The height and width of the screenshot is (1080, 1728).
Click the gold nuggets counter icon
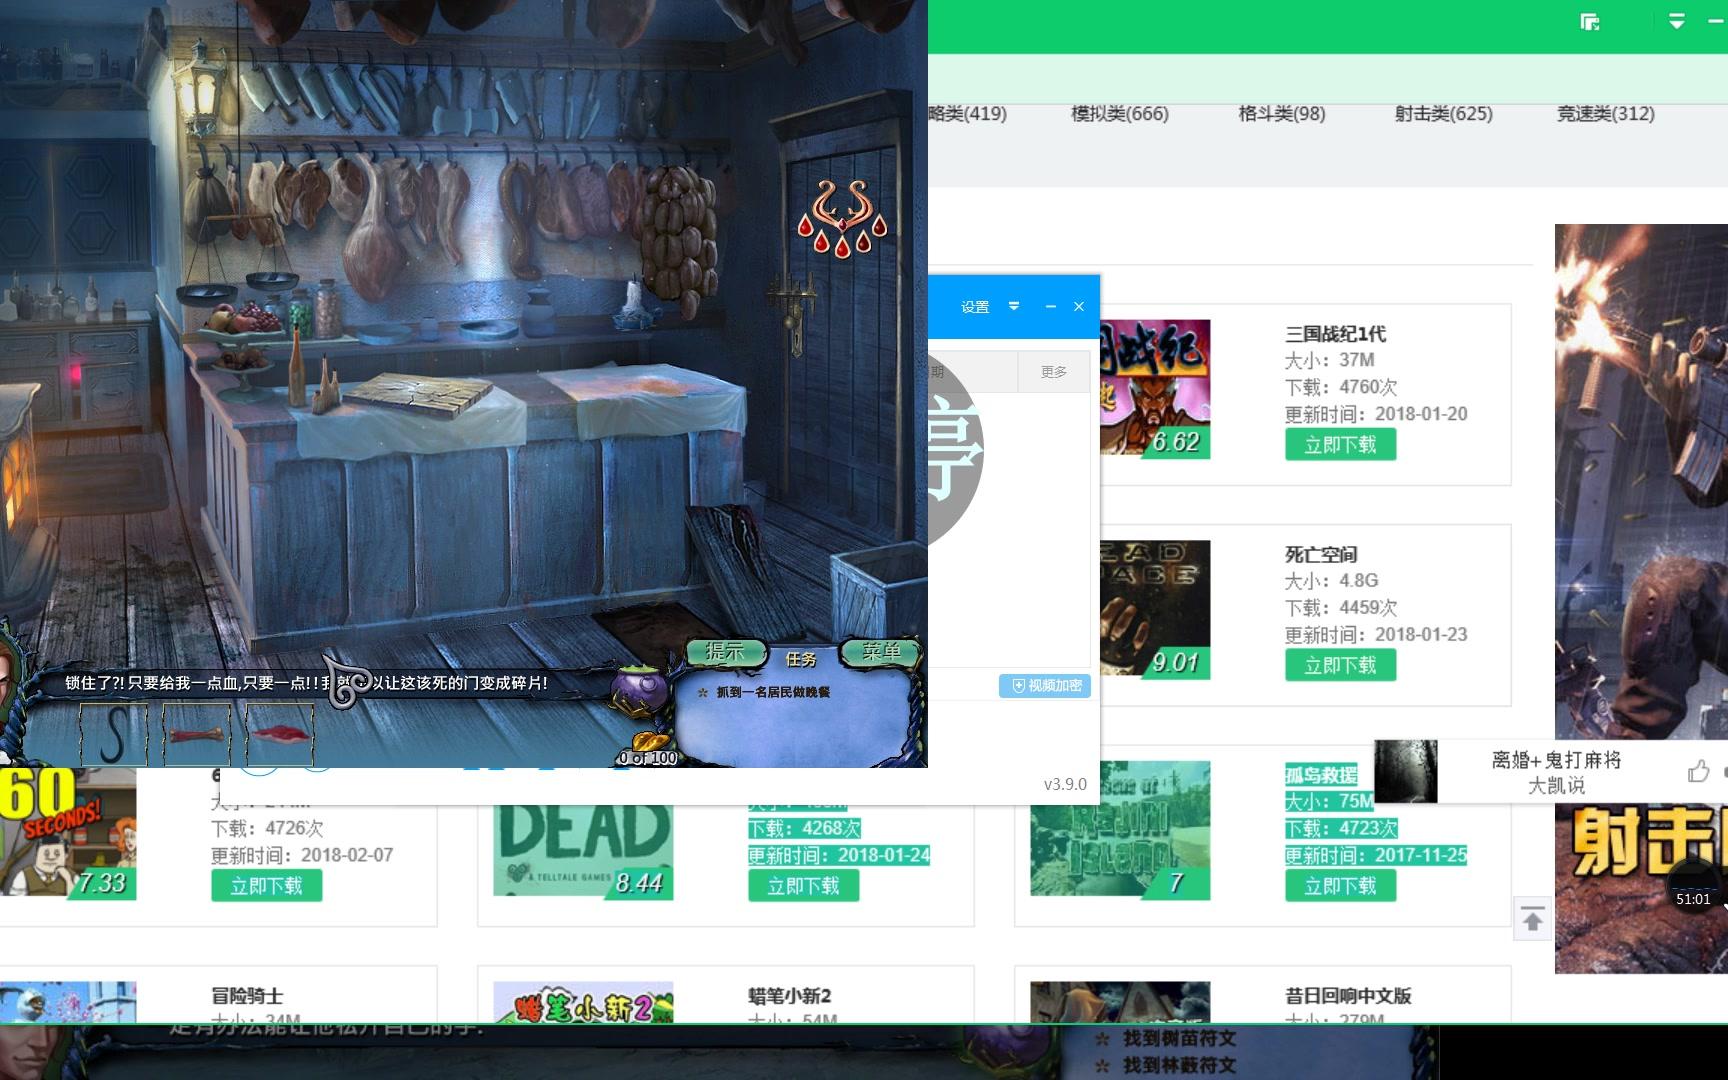click(x=649, y=743)
